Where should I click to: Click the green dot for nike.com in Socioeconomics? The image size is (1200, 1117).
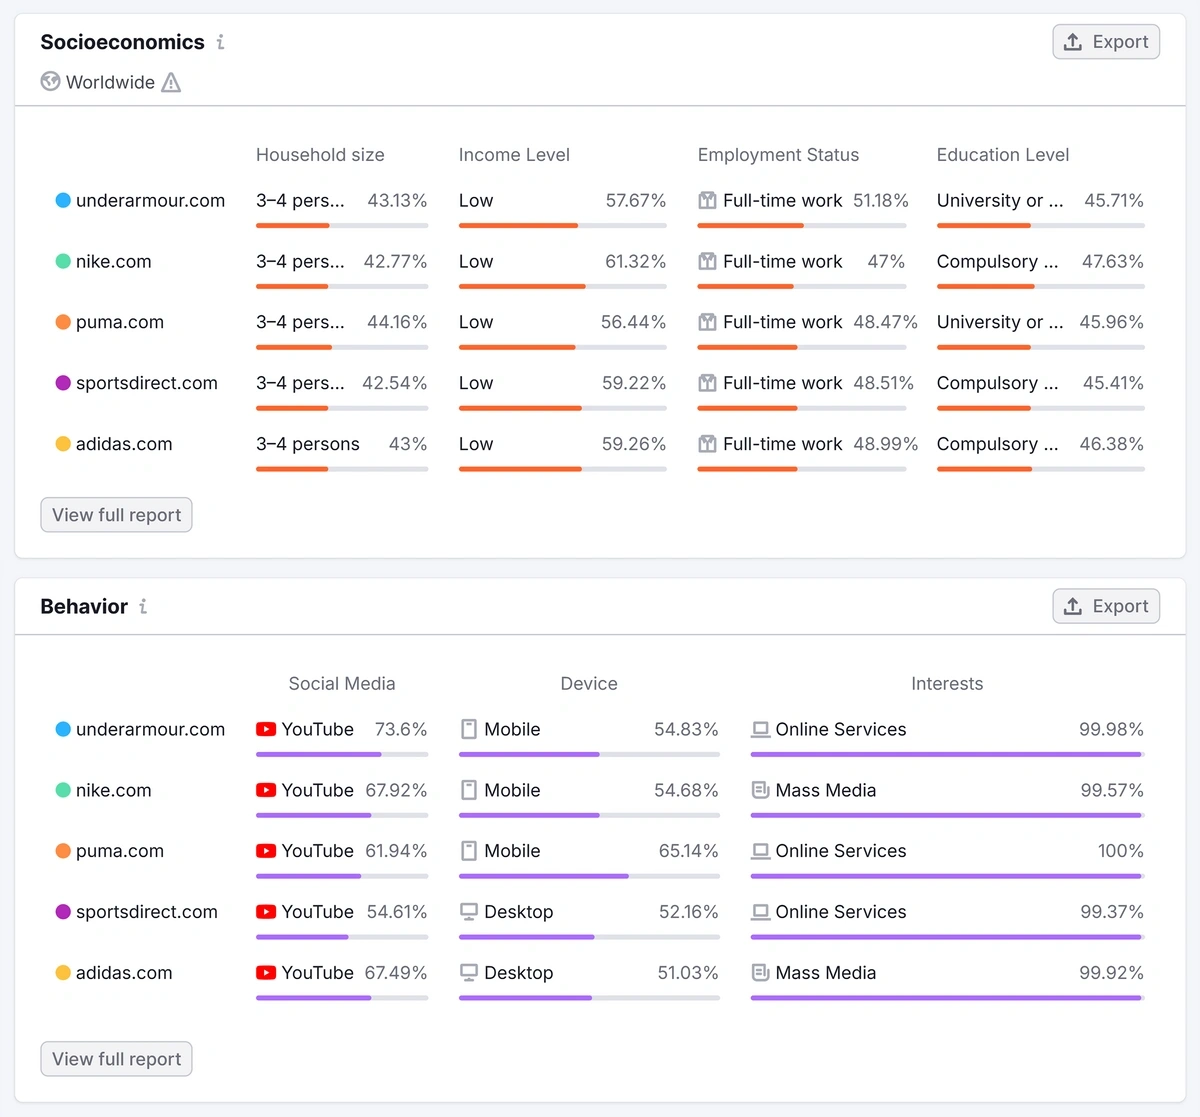click(x=63, y=261)
